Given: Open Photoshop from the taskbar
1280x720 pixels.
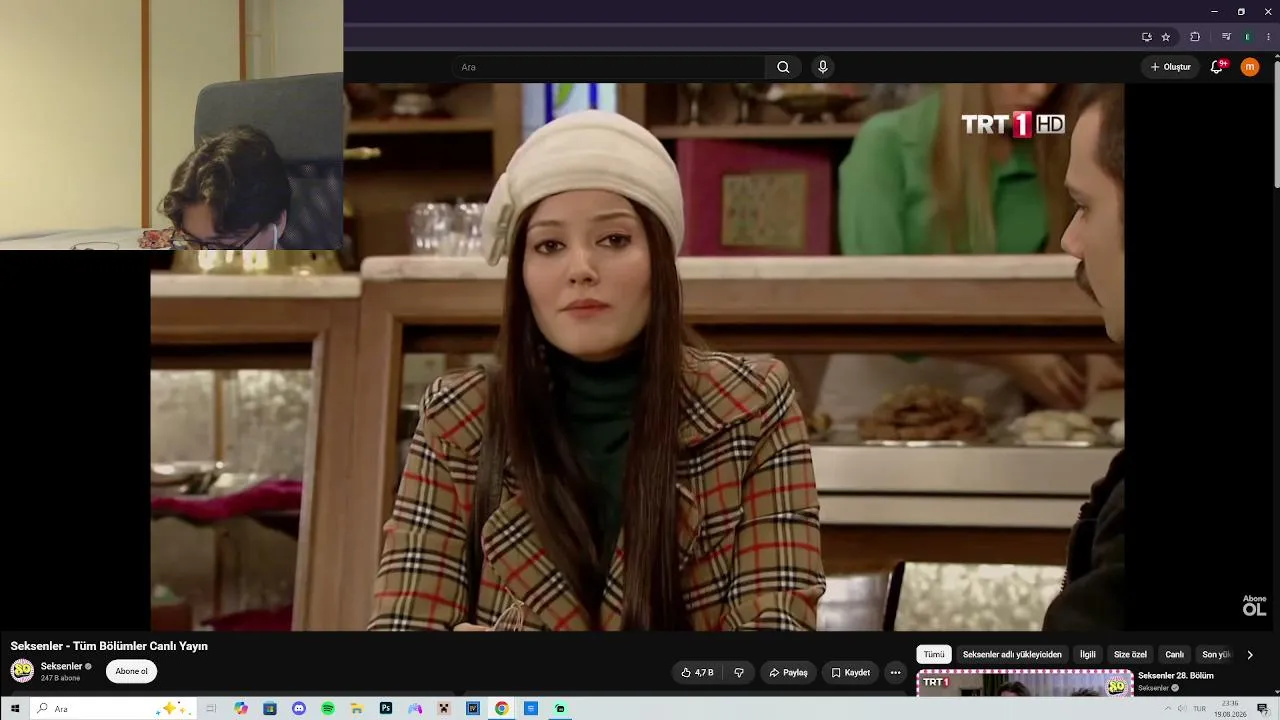Looking at the screenshot, I should click(386, 709).
